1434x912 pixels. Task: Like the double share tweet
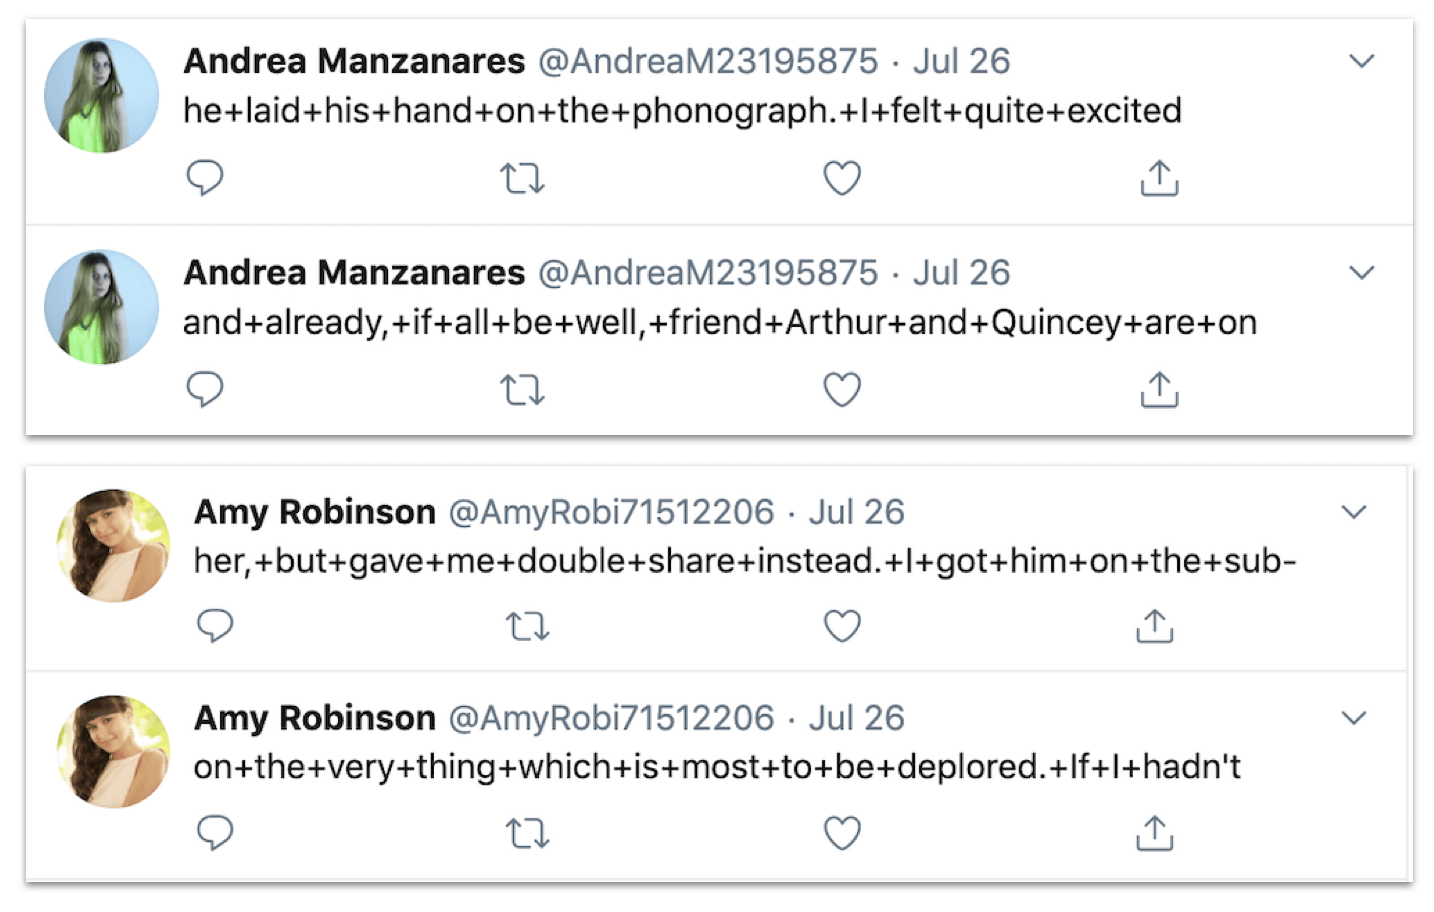point(842,627)
